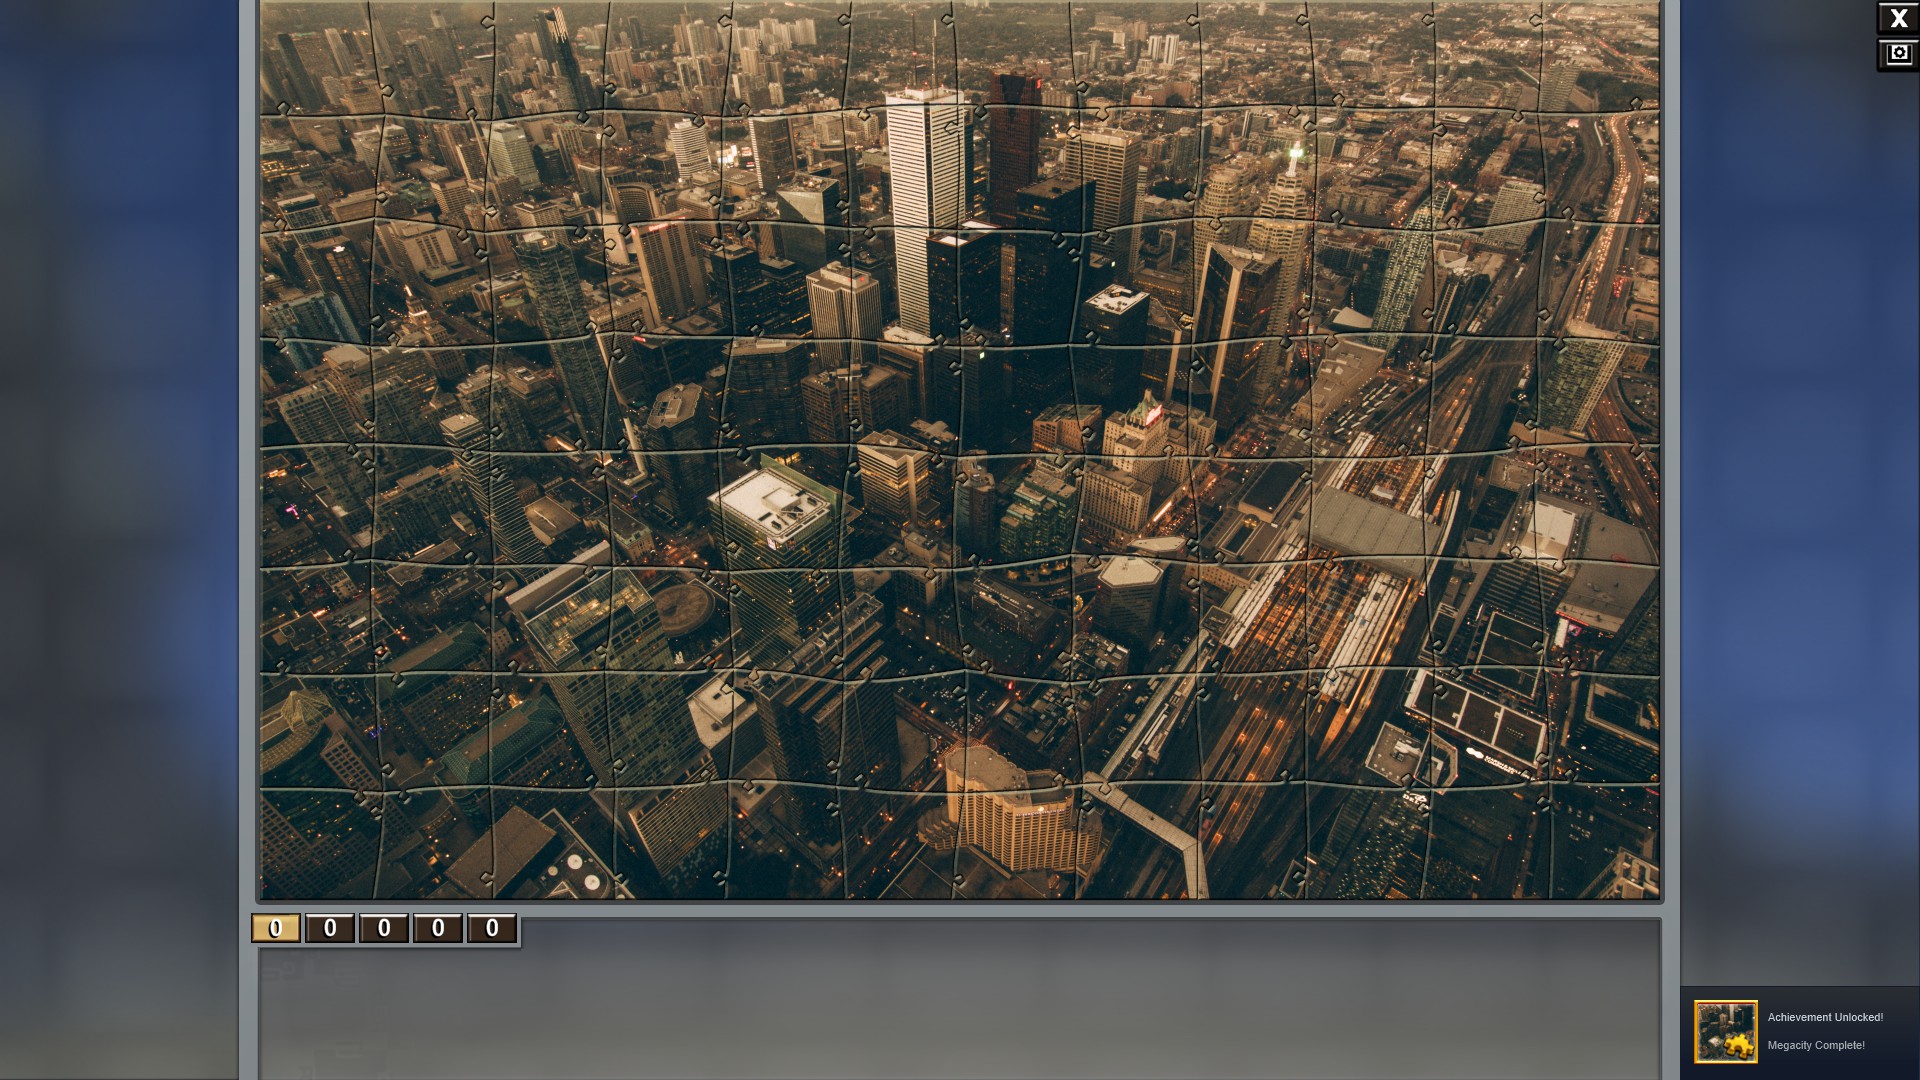Click the Achievement Unlocked! notification text
1920x1080 pixels.
(x=1824, y=1017)
